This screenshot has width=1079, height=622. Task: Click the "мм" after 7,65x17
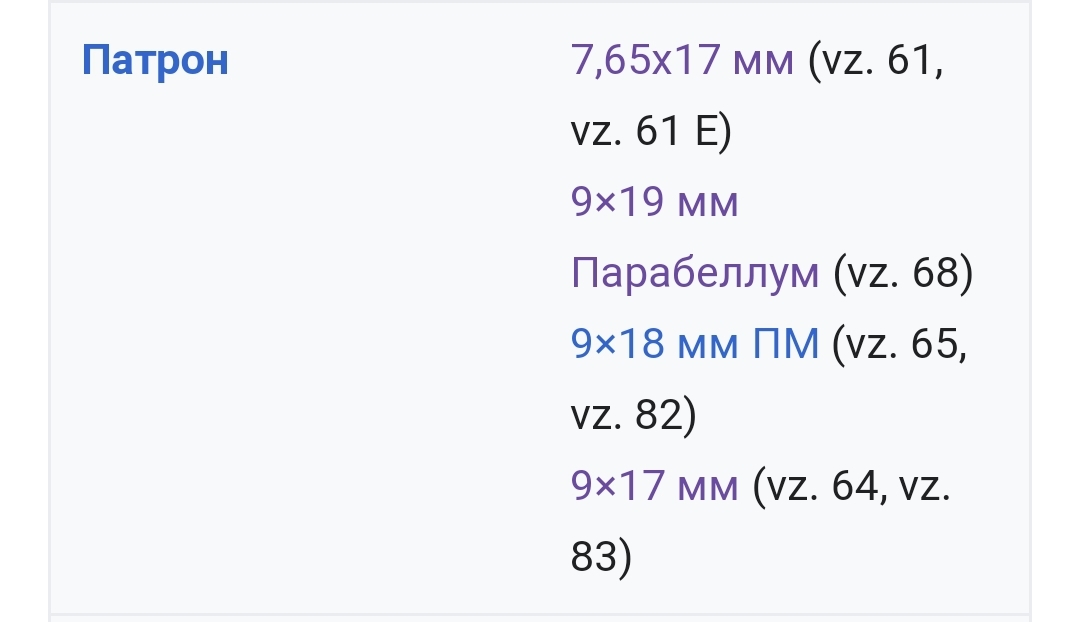[763, 61]
